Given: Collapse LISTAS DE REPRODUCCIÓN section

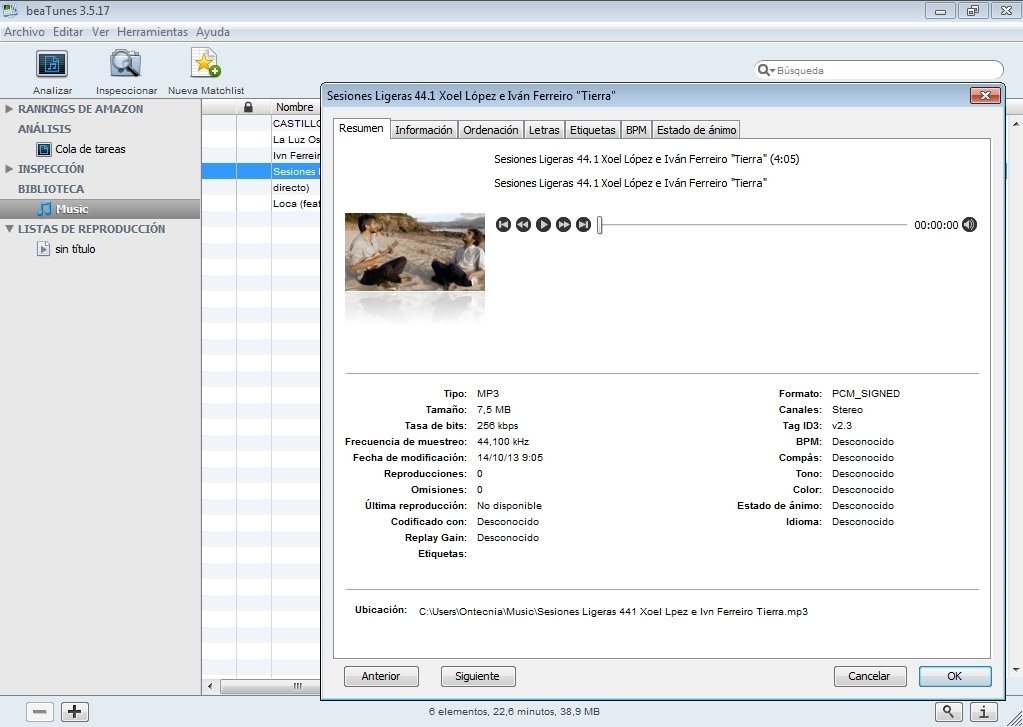Looking at the screenshot, I should (9, 228).
